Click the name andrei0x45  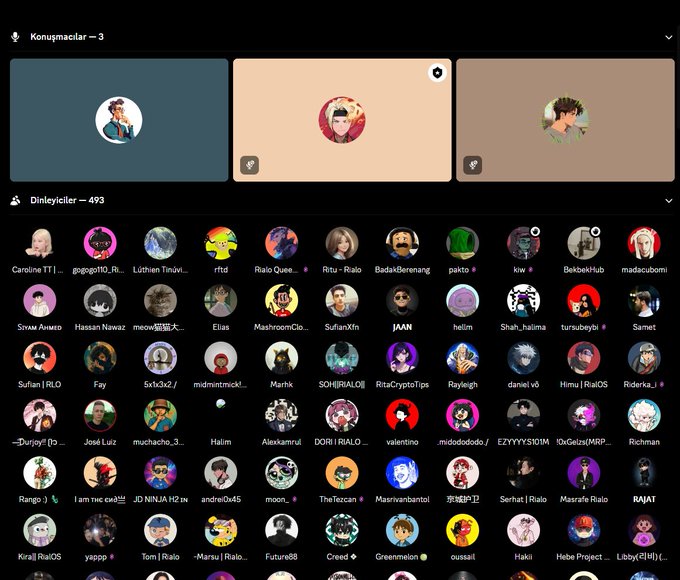click(221, 500)
